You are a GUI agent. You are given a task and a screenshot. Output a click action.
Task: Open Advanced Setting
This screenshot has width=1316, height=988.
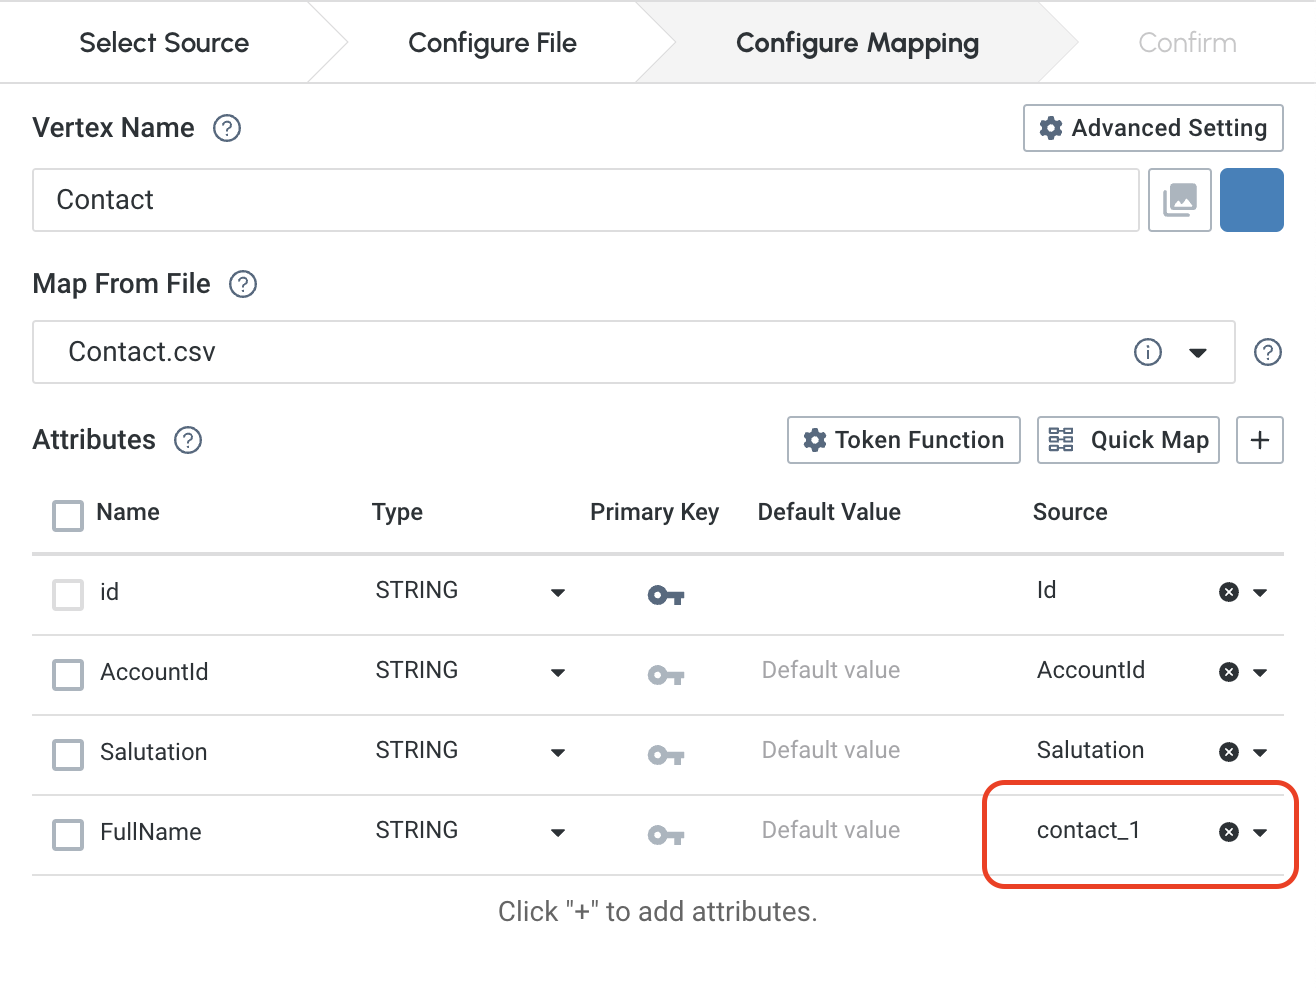(x=1153, y=128)
